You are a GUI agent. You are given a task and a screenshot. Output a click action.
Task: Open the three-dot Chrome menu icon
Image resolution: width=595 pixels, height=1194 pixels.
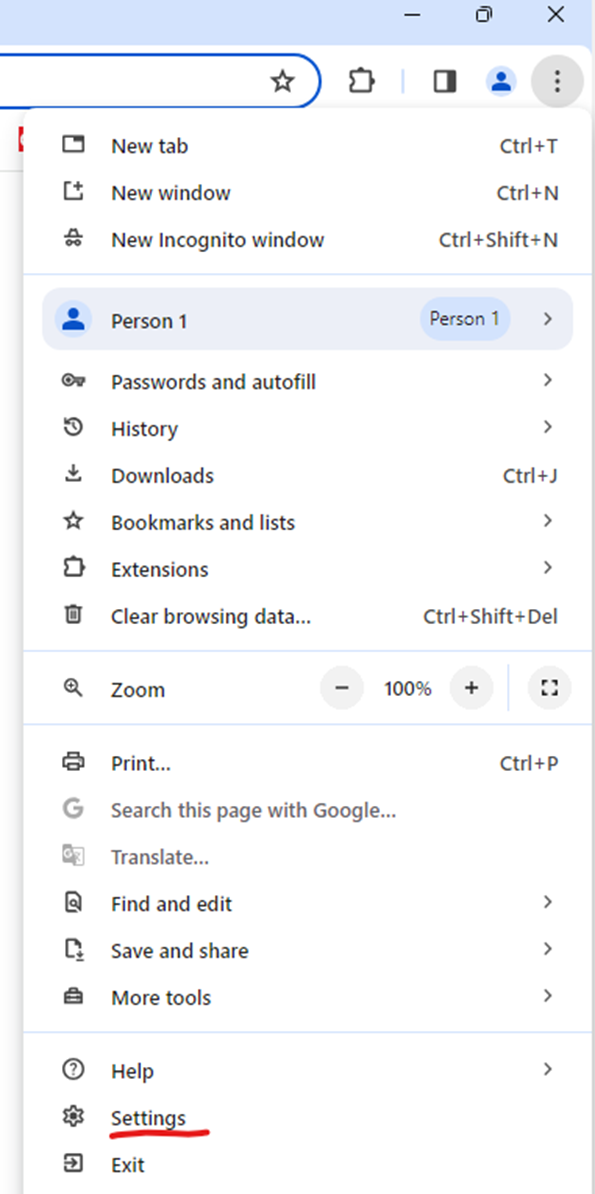(557, 81)
